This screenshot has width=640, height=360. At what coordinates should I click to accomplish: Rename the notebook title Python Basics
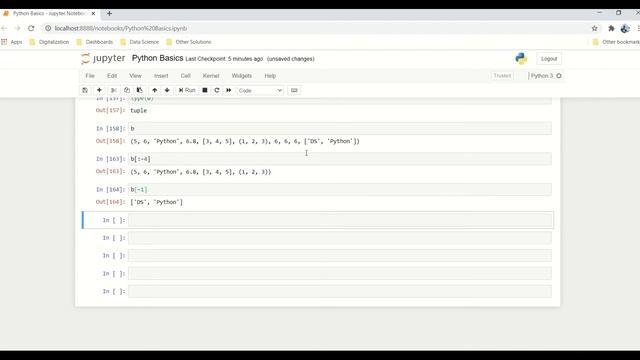tap(157, 58)
